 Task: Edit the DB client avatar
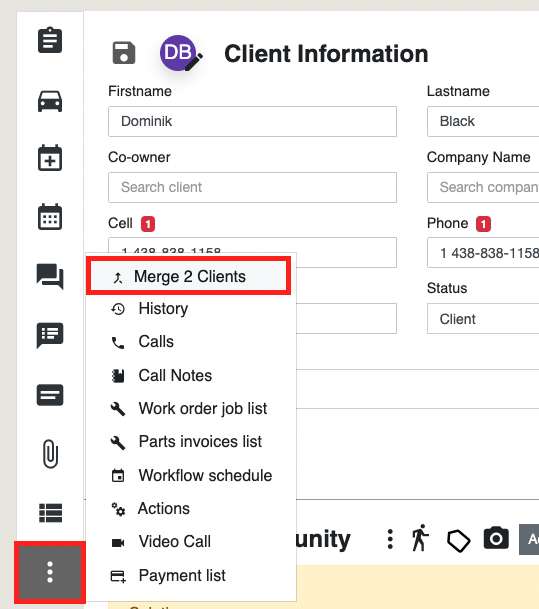[179, 53]
